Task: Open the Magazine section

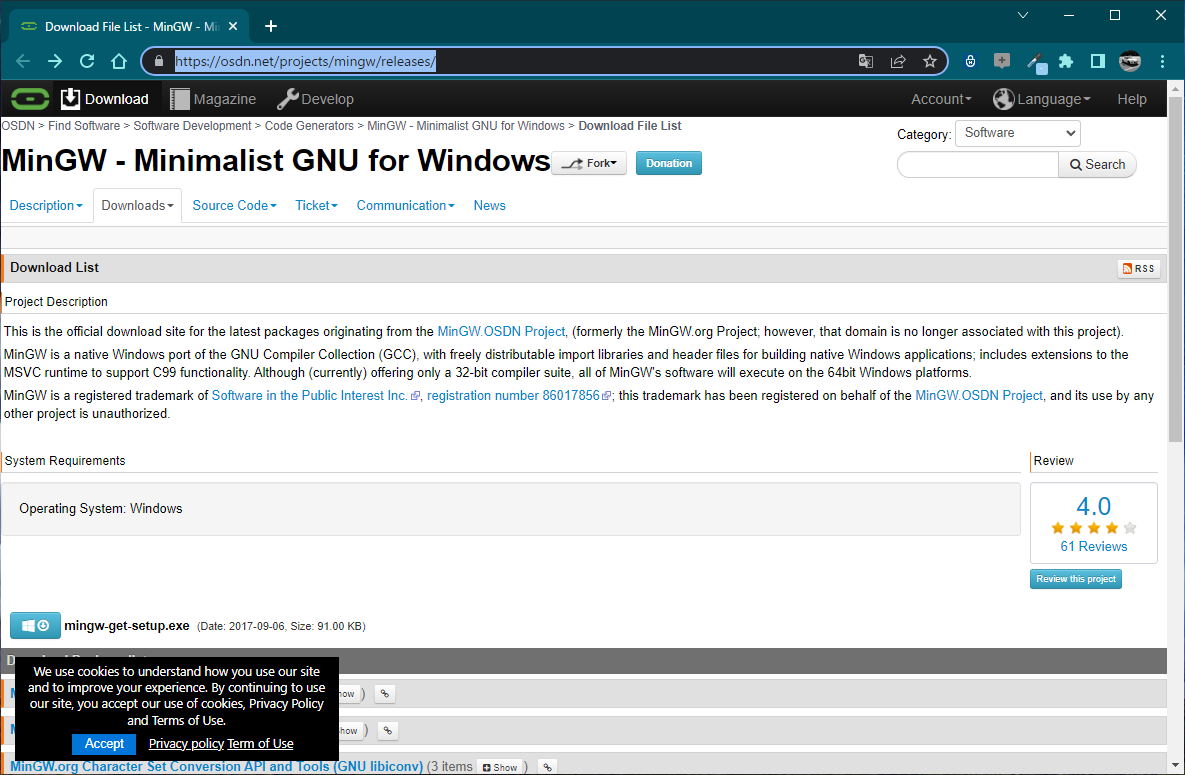Action: [212, 99]
